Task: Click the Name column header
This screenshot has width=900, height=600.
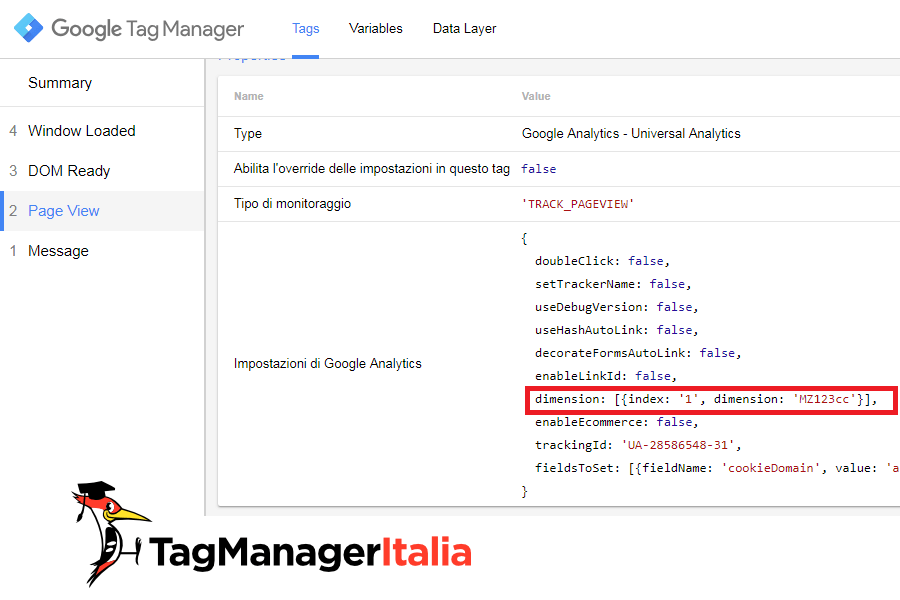Action: pos(249,96)
